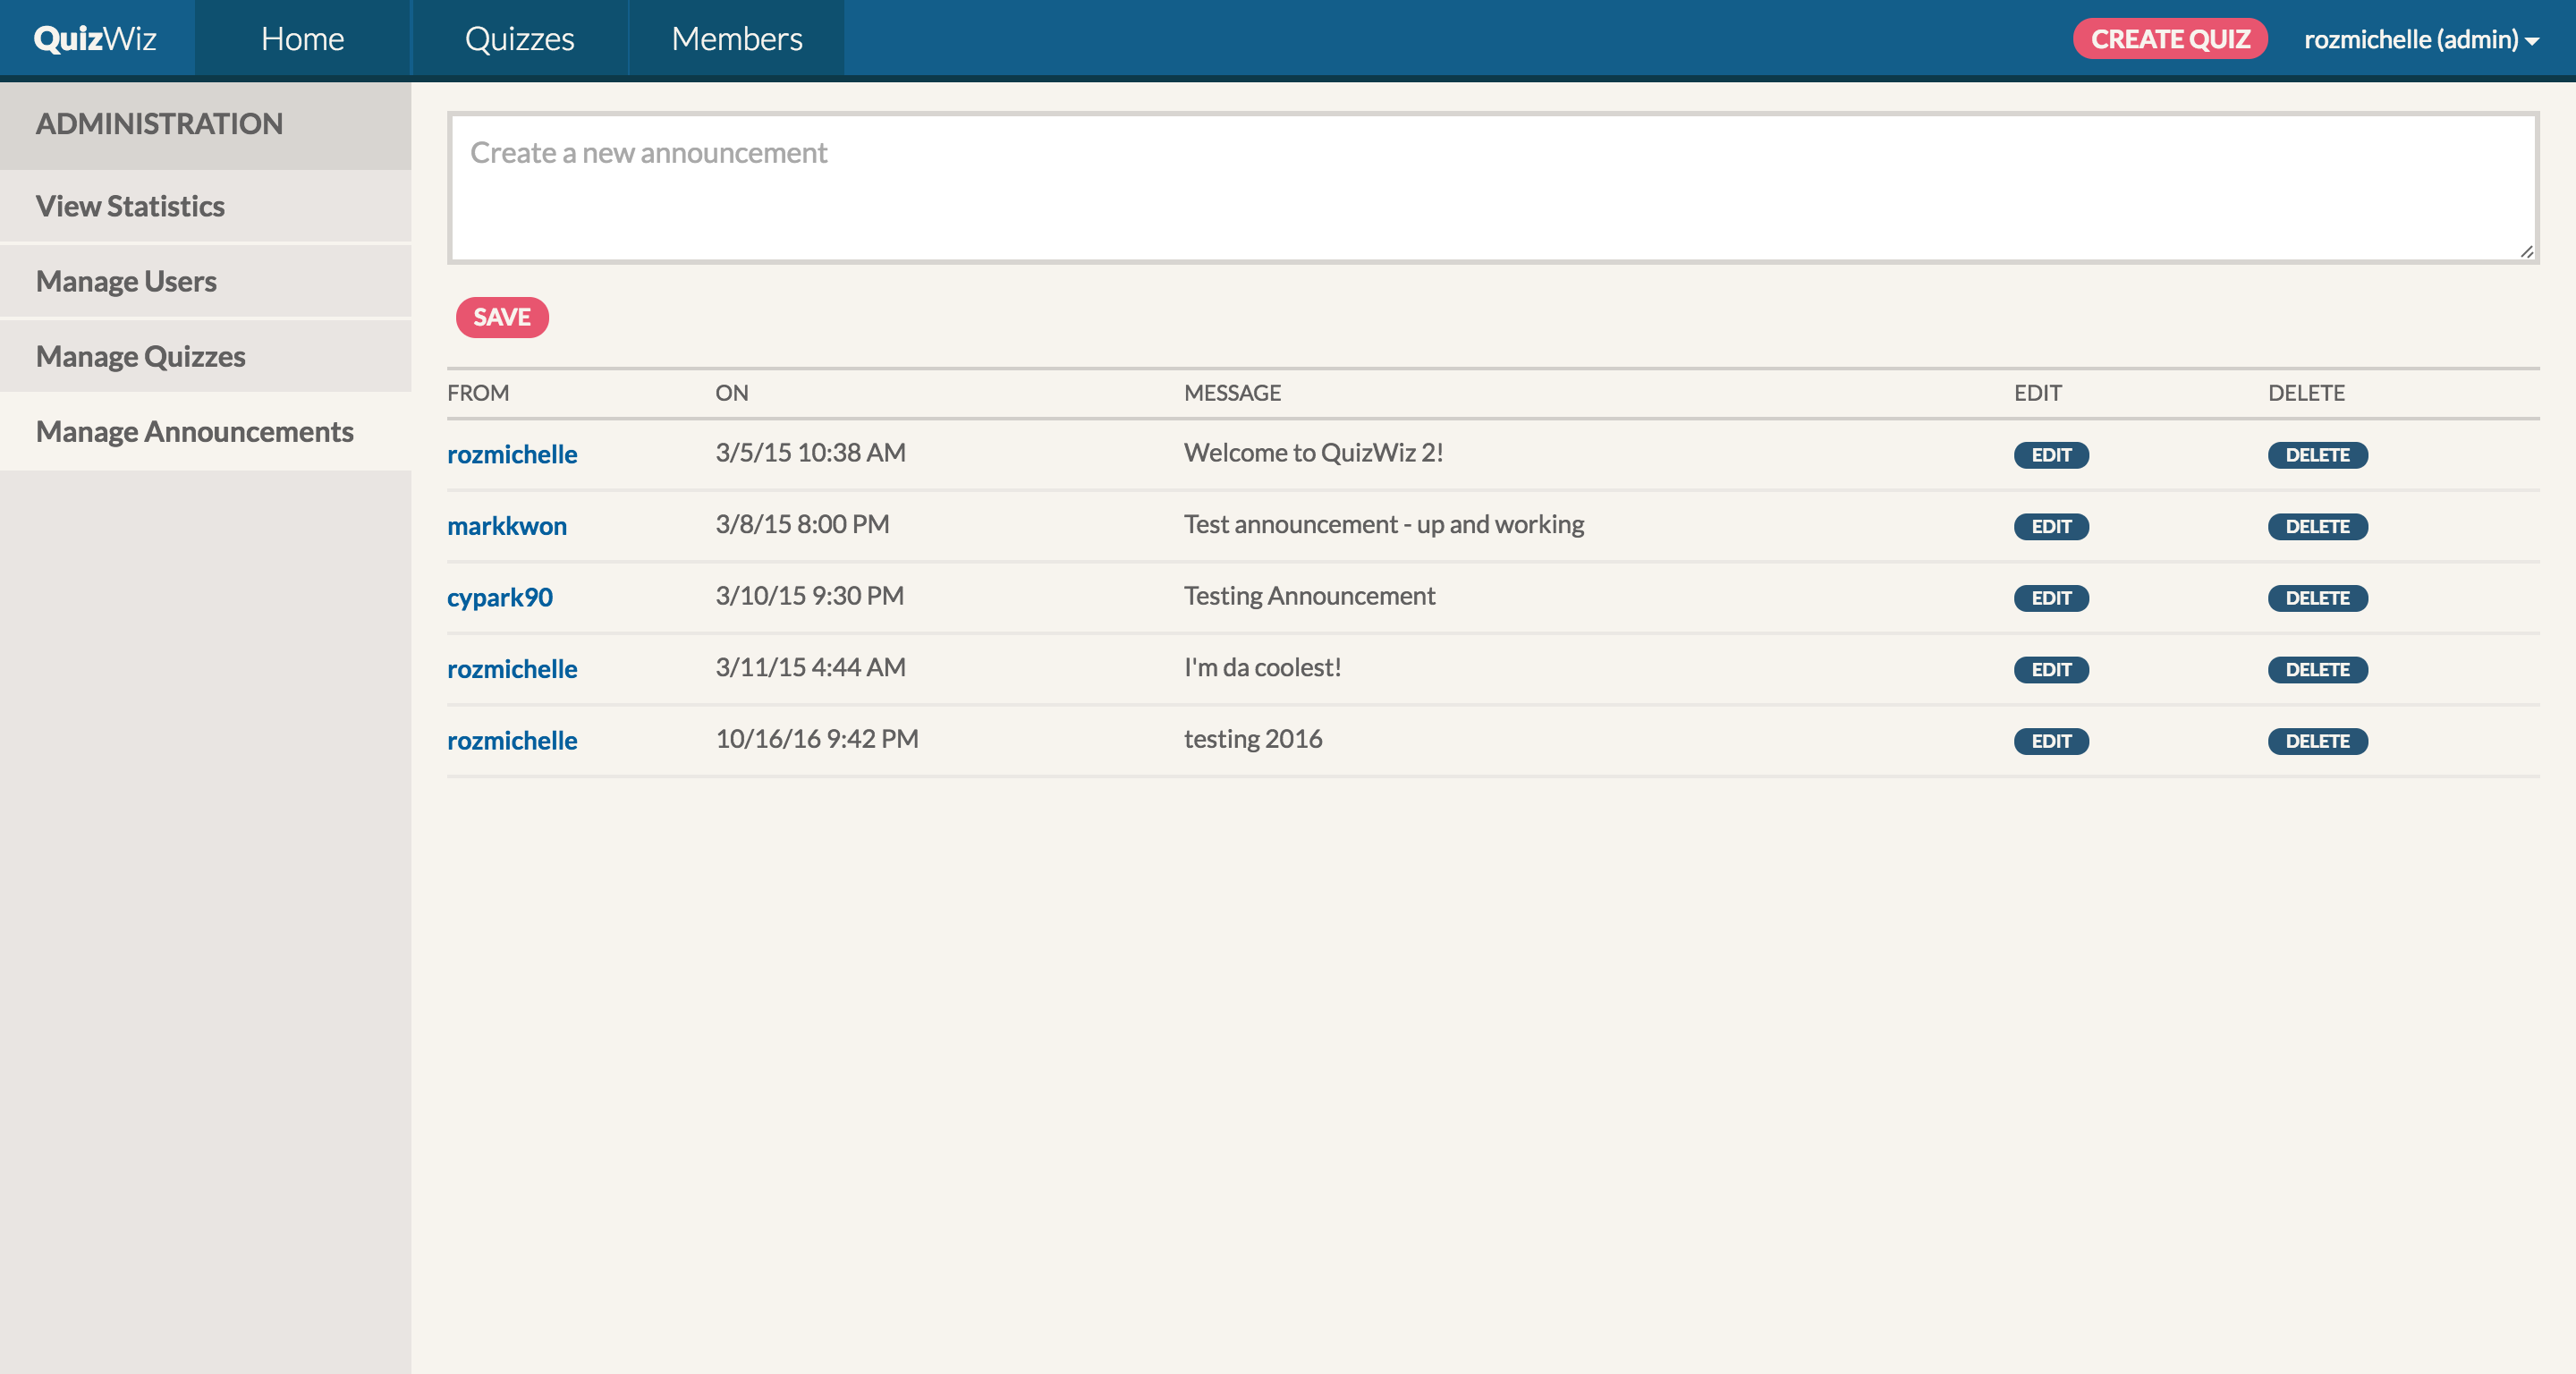
Task: Go to the Home tab
Action: coord(302,38)
